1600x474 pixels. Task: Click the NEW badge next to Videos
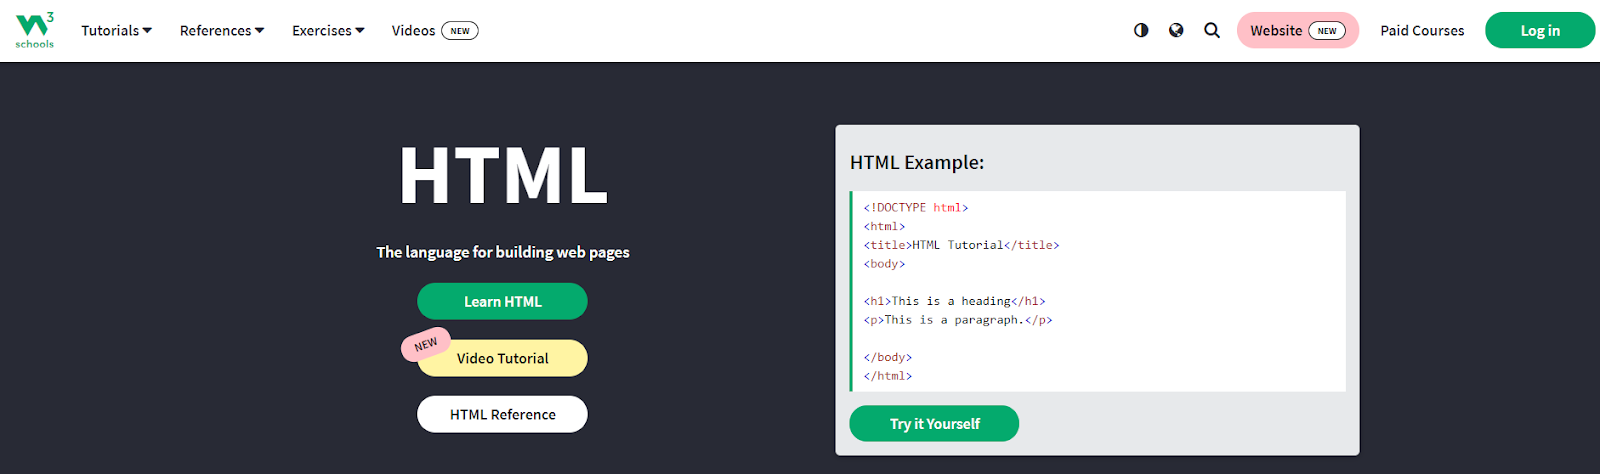click(460, 31)
